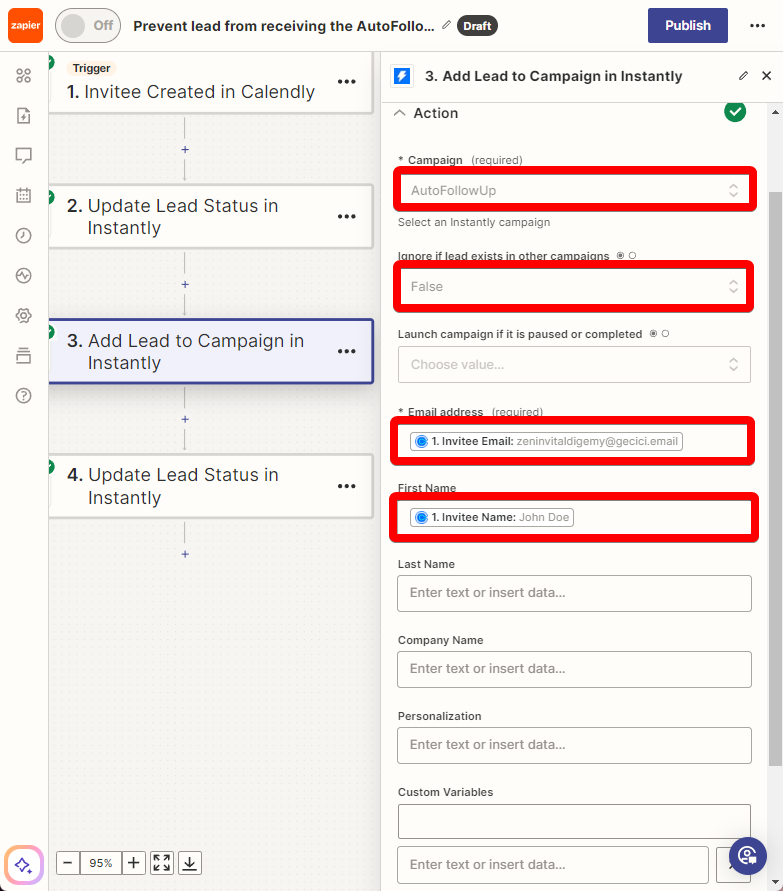Viewport: 783px width, 891px height.
Task: Open the settings gear sidebar icon
Action: (x=23, y=315)
